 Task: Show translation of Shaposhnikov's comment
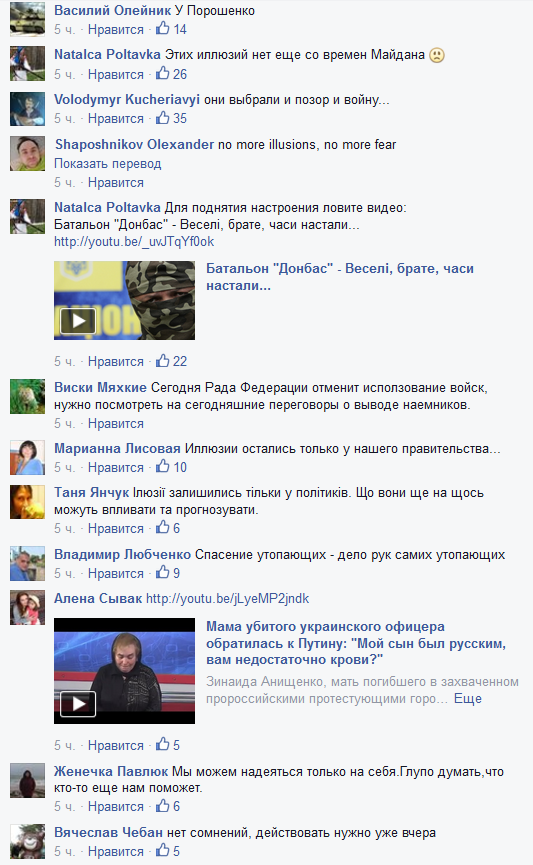(108, 164)
